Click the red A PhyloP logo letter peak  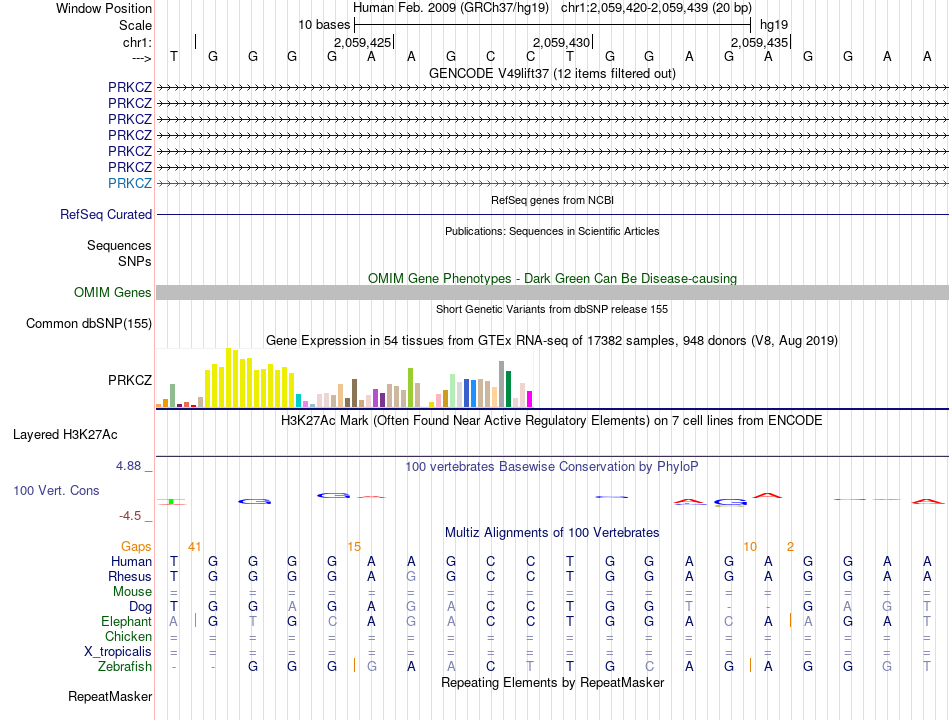(768, 496)
